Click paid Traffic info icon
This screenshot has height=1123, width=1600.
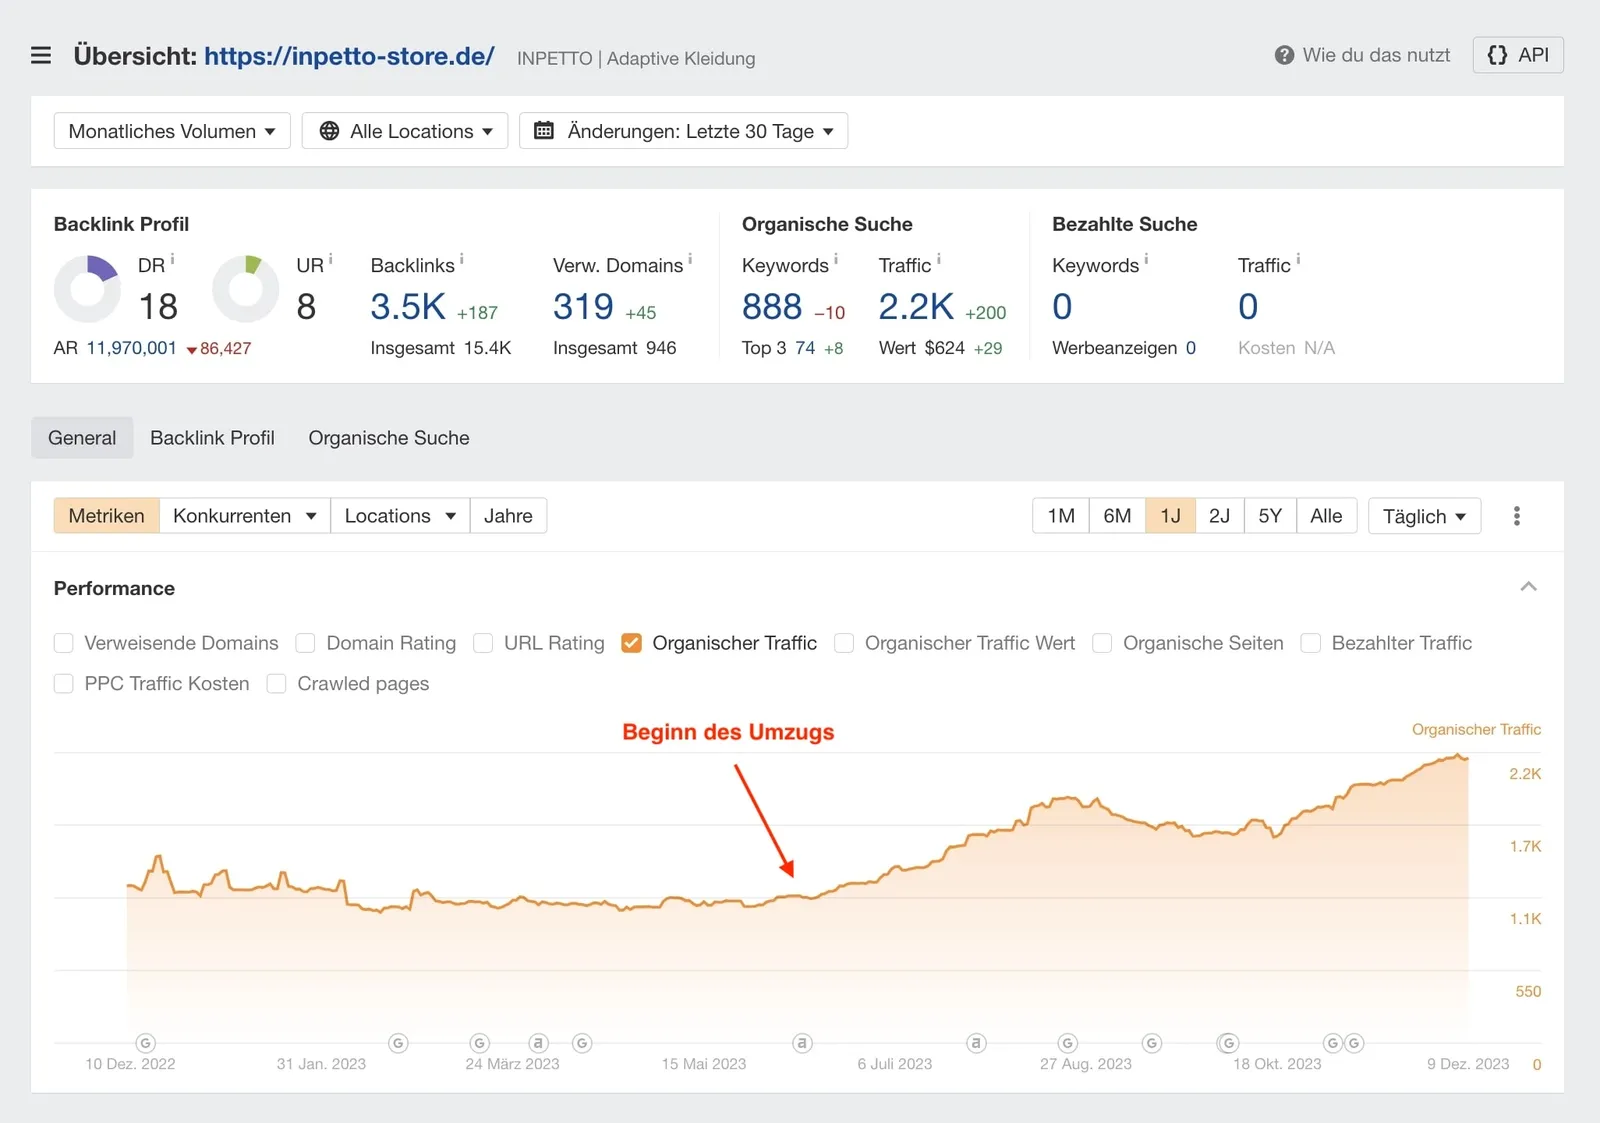pos(1298,259)
